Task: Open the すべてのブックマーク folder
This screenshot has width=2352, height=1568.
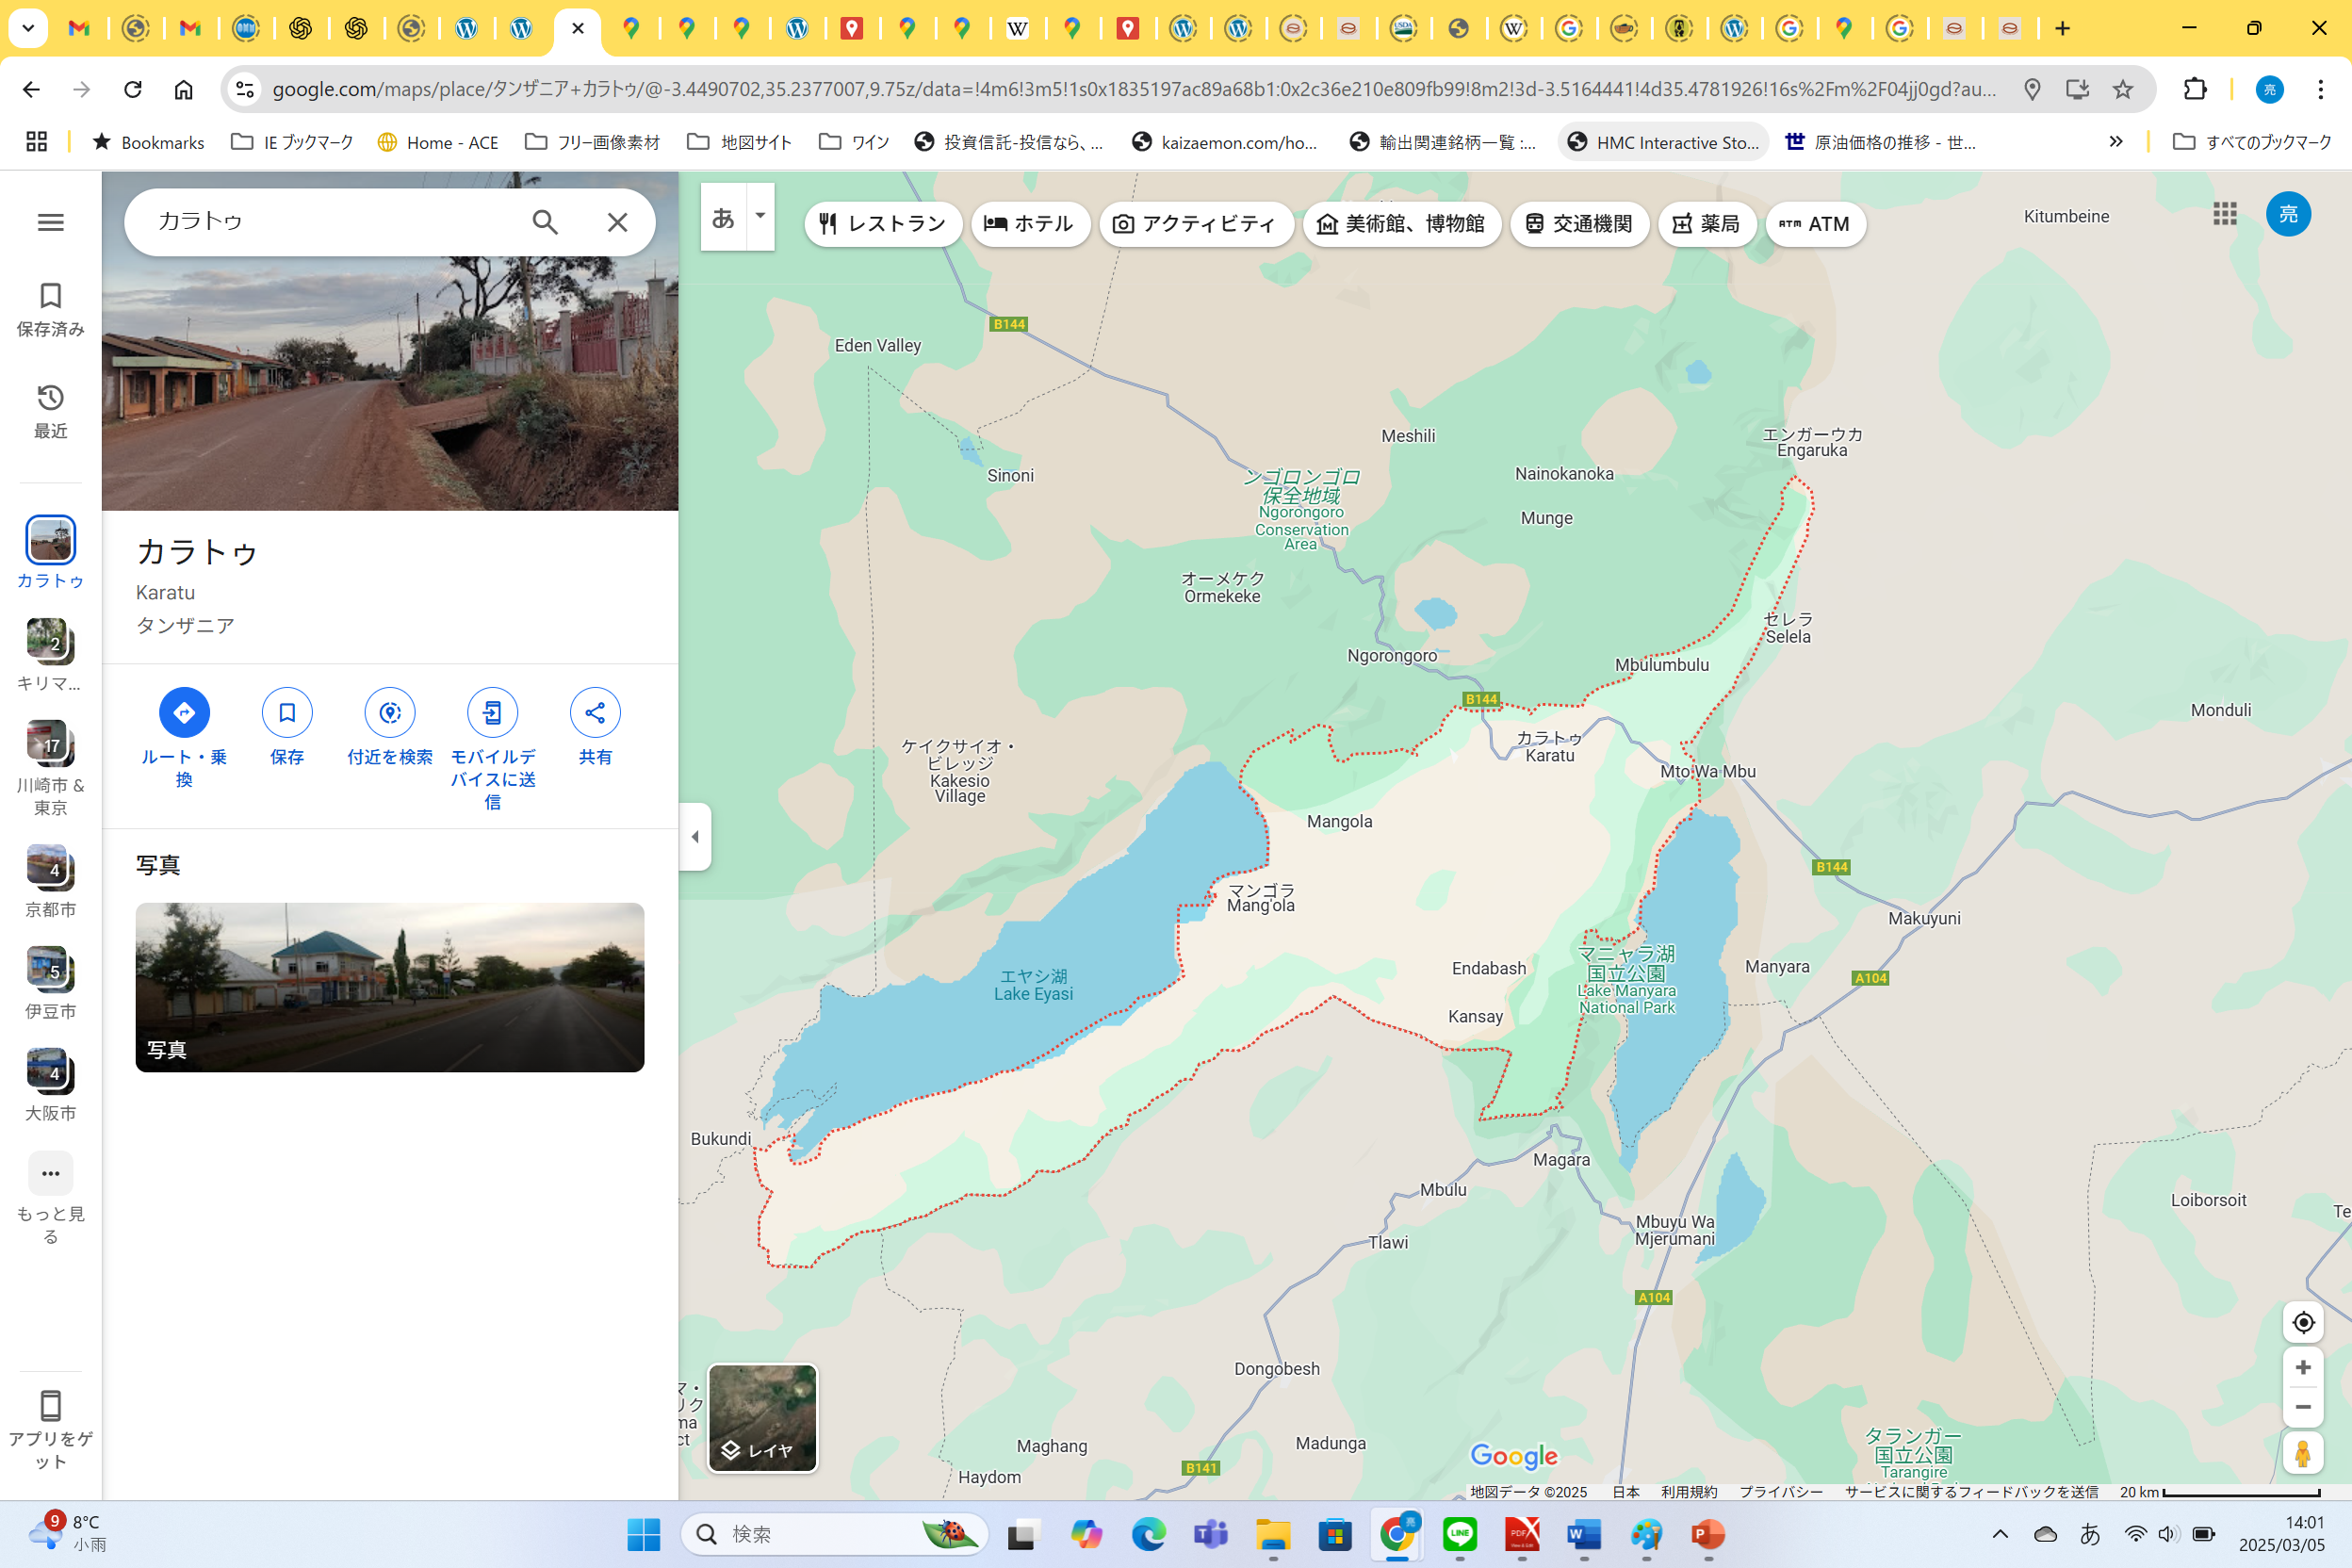Action: pyautogui.click(x=2252, y=142)
